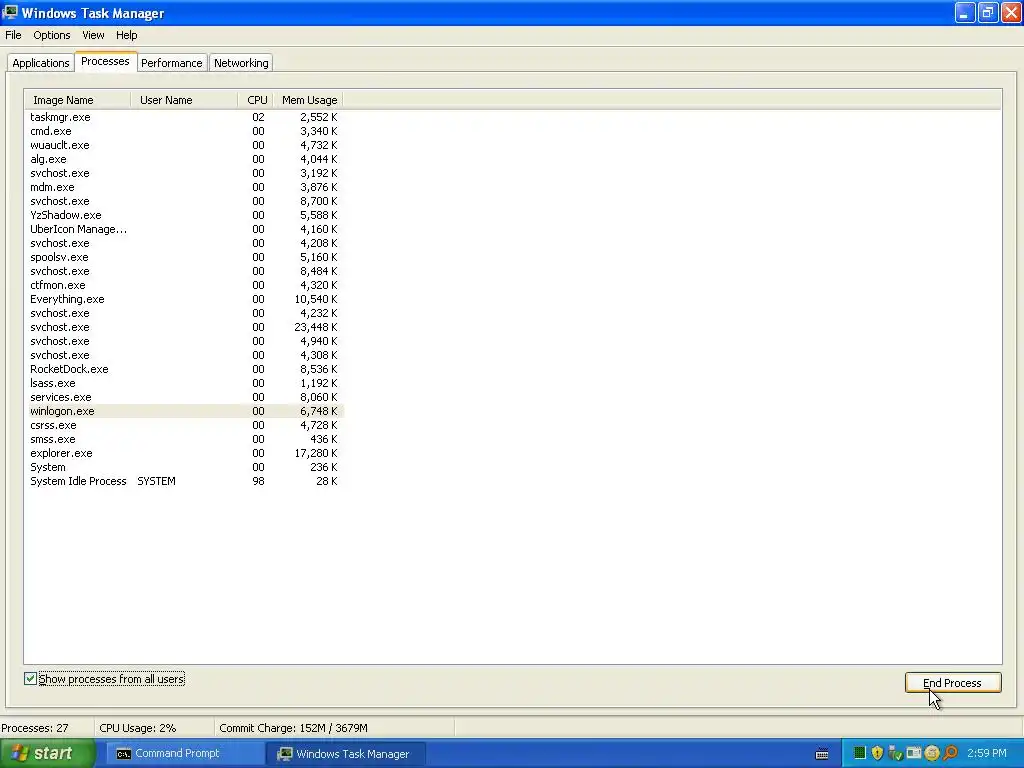
Task: Switch to the Applications tab
Action: click(x=40, y=63)
